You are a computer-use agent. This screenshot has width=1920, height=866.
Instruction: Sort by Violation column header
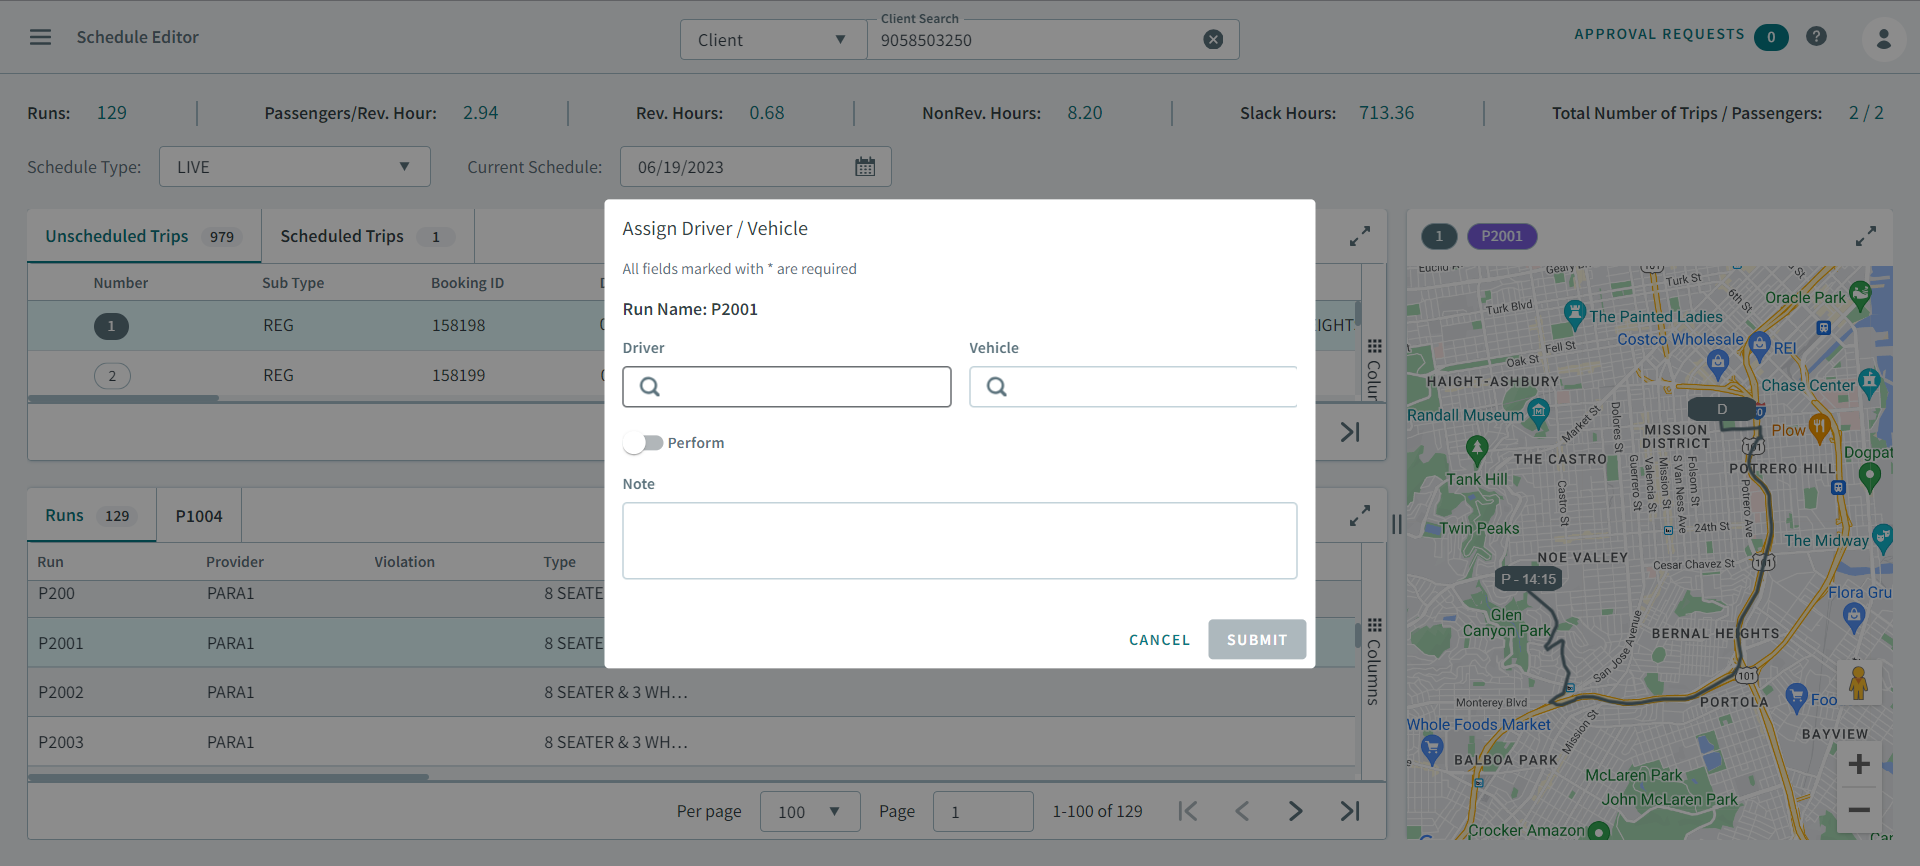[x=405, y=562]
